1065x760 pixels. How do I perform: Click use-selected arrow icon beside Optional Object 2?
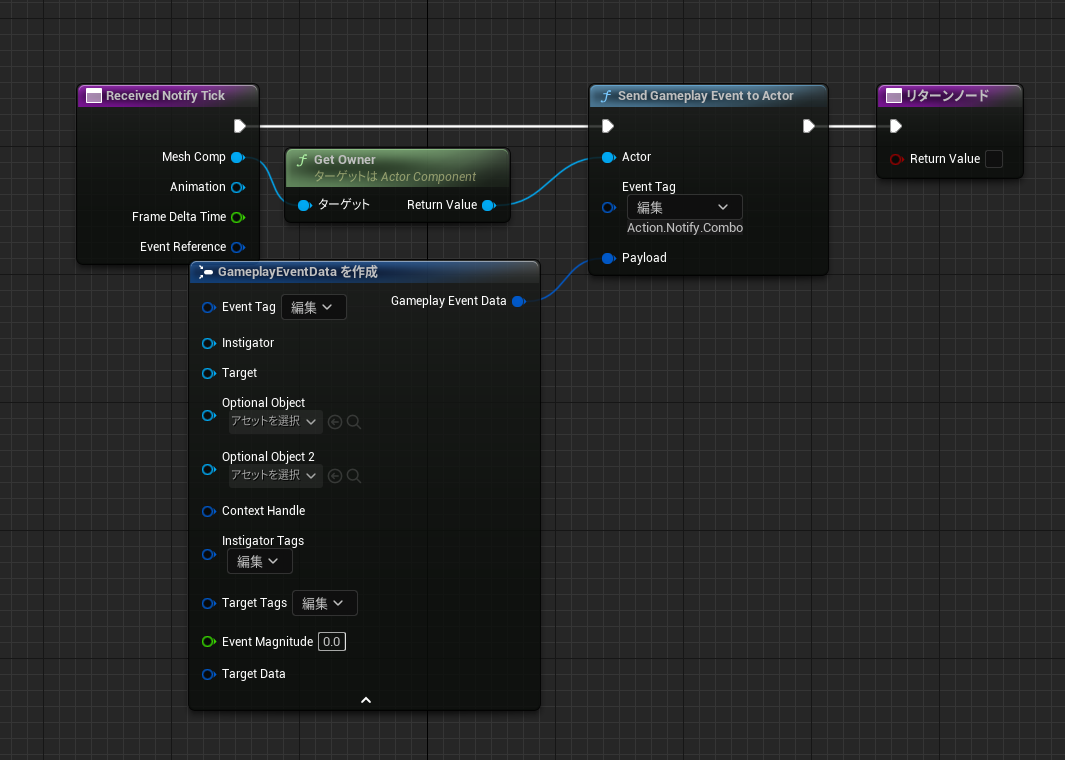(335, 476)
